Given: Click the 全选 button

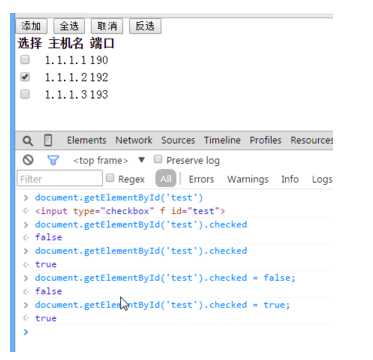Looking at the screenshot, I should tap(69, 26).
